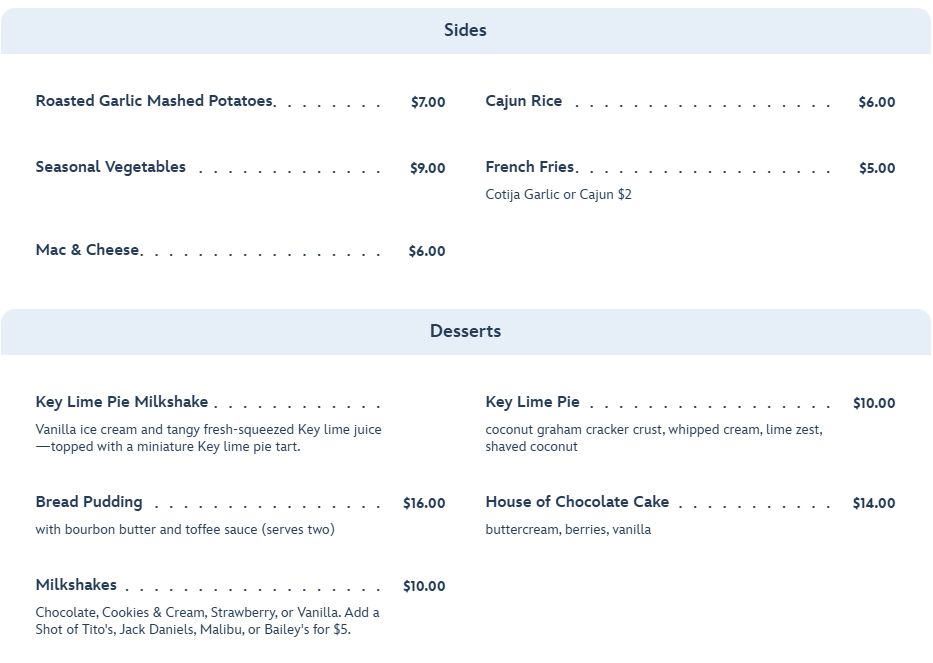The image size is (933, 663).
Task: Click the $16.00 Bread Pudding price
Action: click(424, 503)
